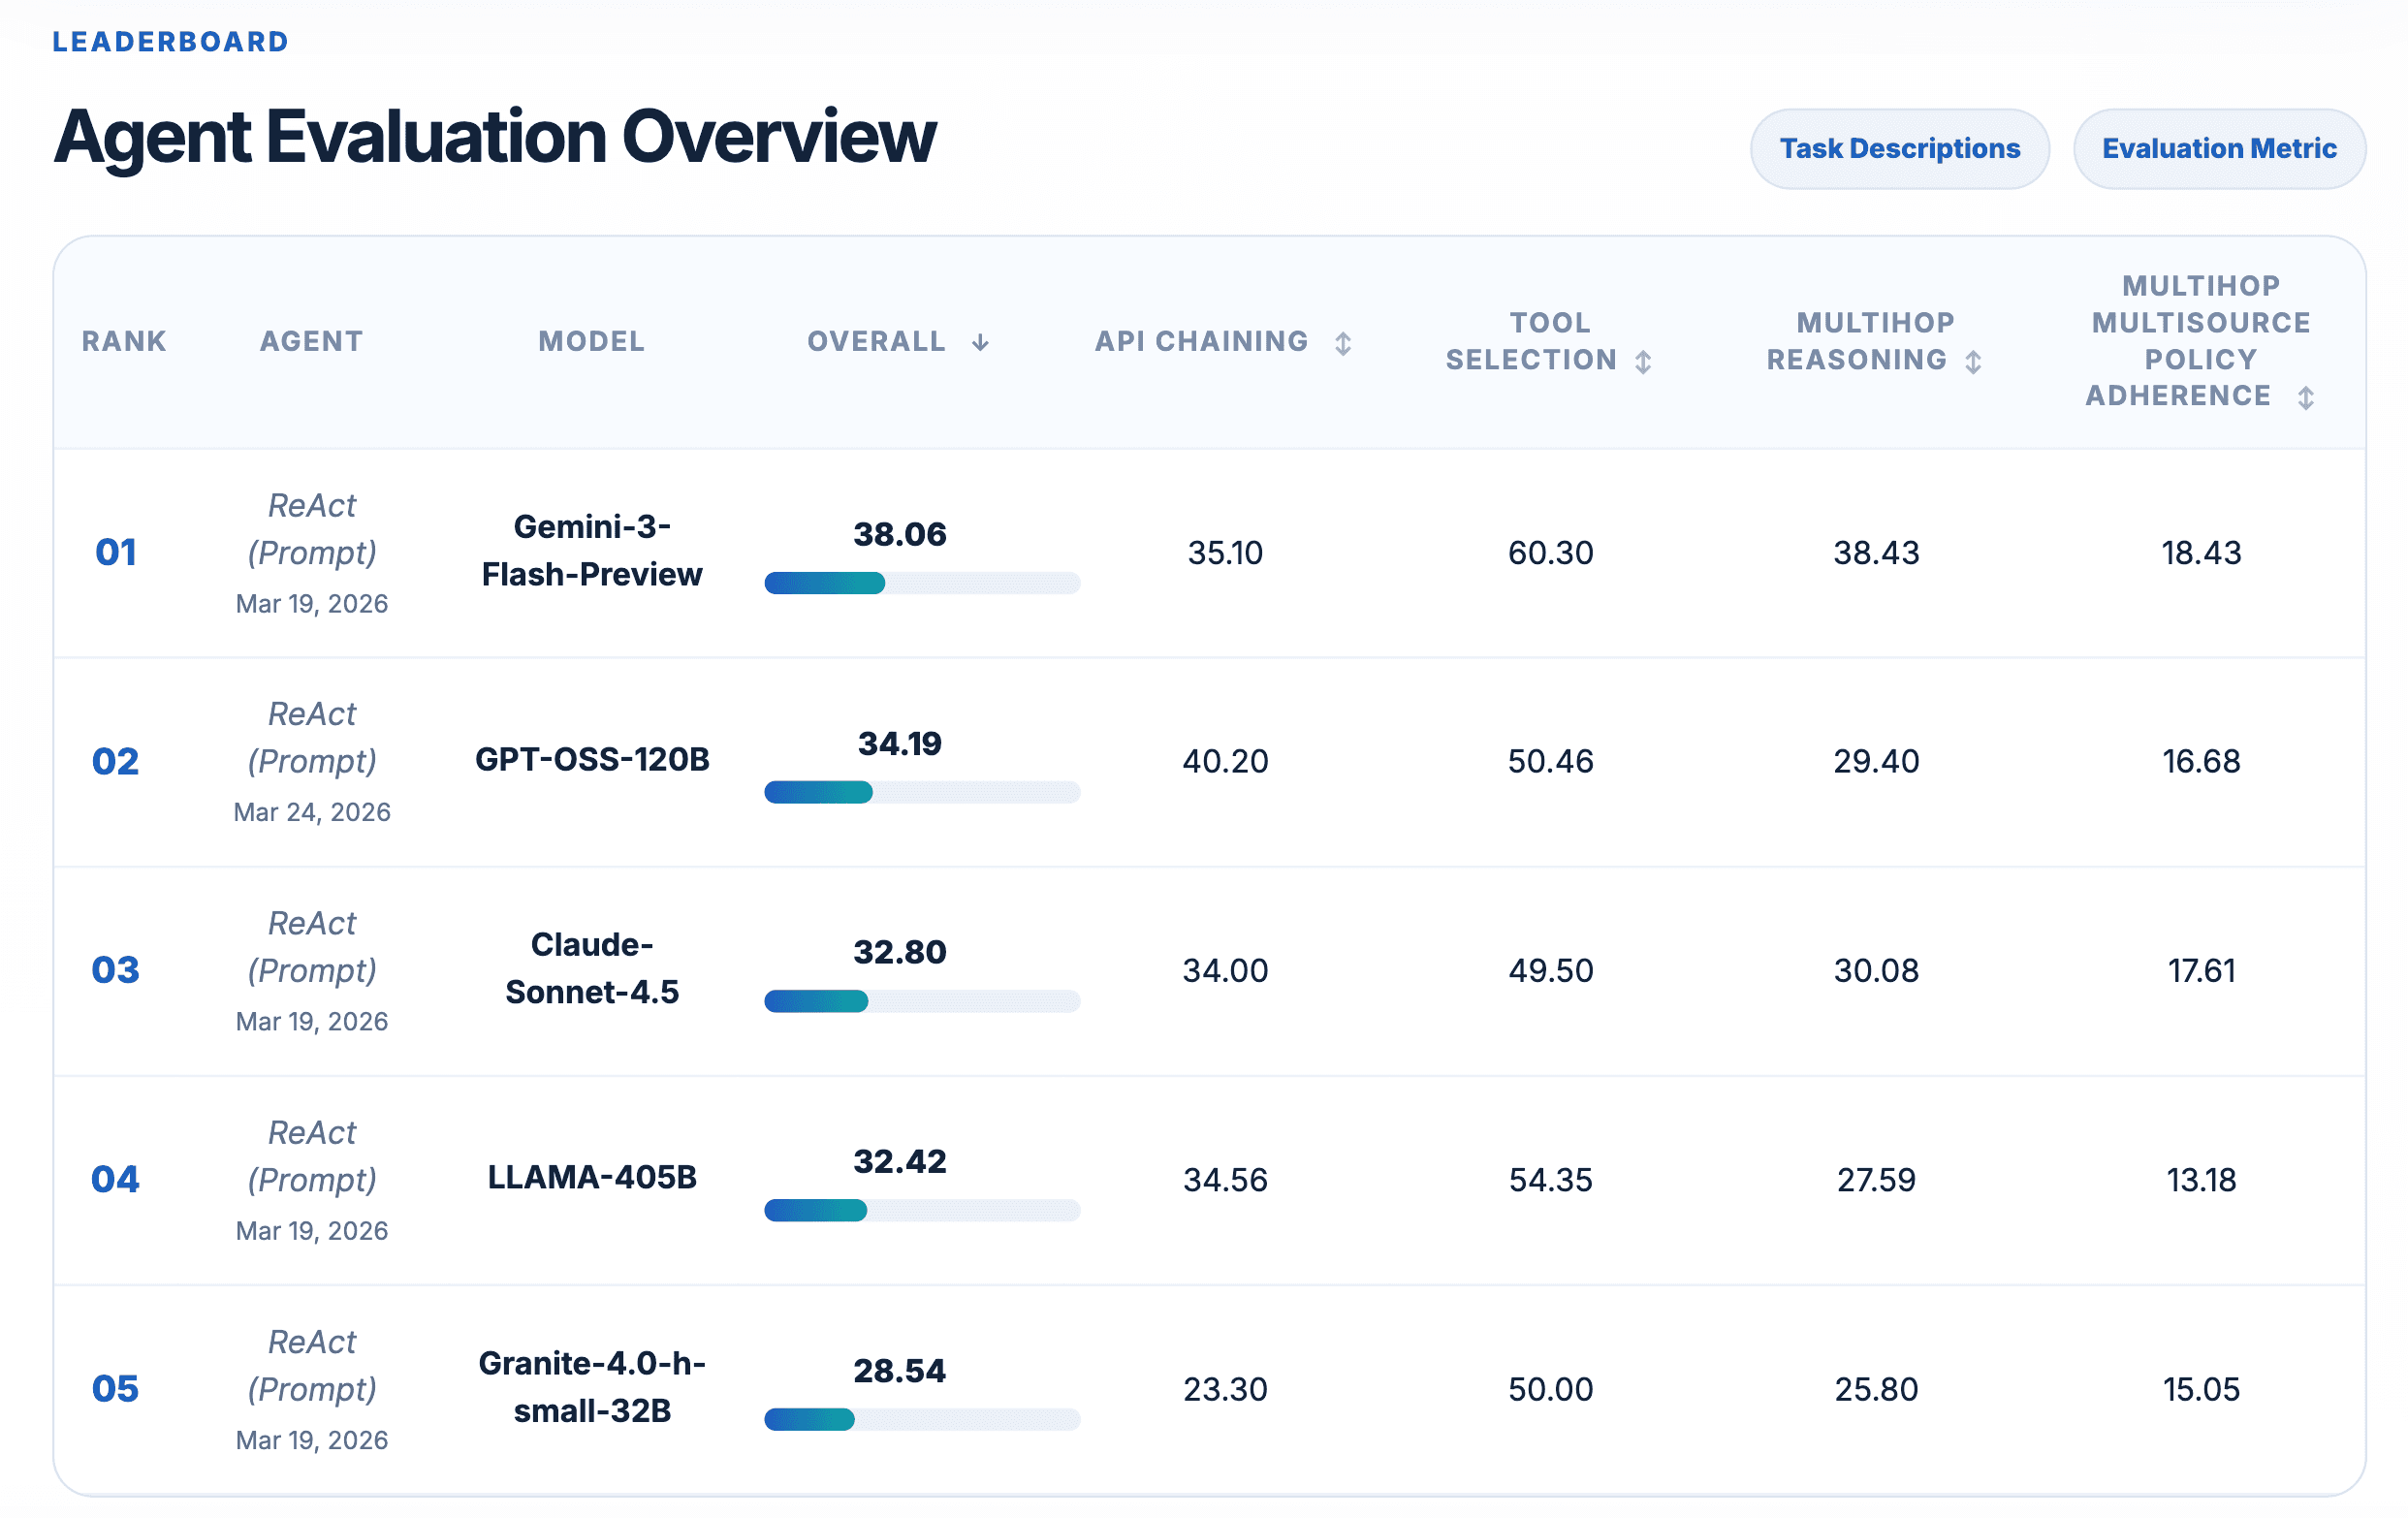Click the Mar 24, 2026 date in GPT-OSS-120B row
This screenshot has width=2408, height=1518.
pyautogui.click(x=312, y=812)
